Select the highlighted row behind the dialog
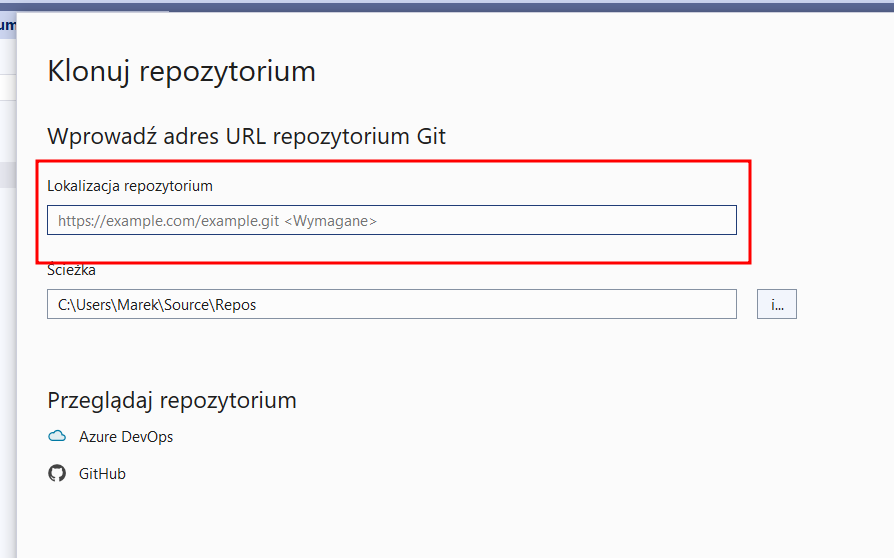Screen dimensions: 894x558 click(7, 175)
